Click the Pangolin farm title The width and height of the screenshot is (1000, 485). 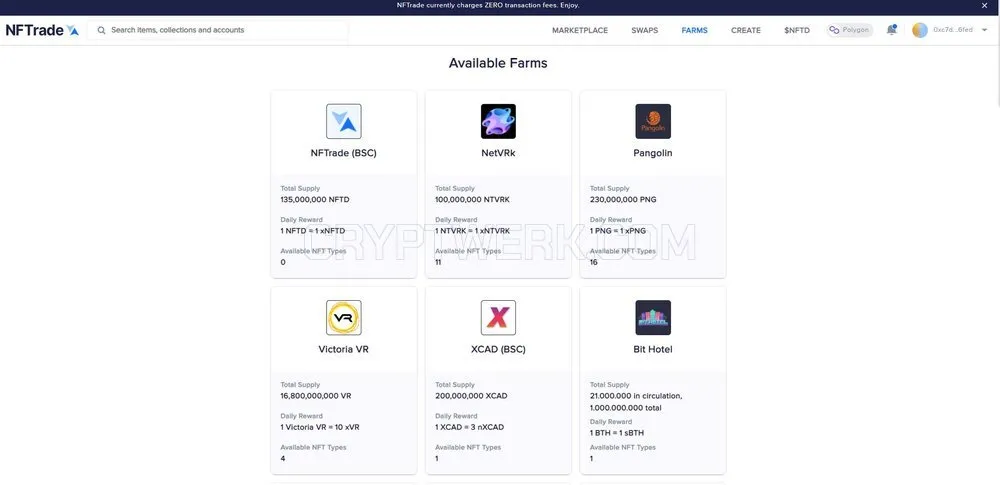pos(653,153)
